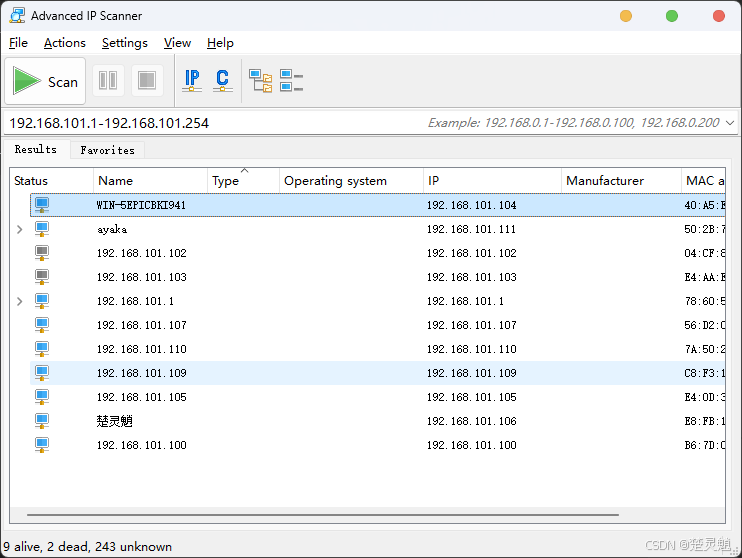Click name cell 192.168.101.107
Image resolution: width=742 pixels, height=558 pixels.
pos(141,326)
